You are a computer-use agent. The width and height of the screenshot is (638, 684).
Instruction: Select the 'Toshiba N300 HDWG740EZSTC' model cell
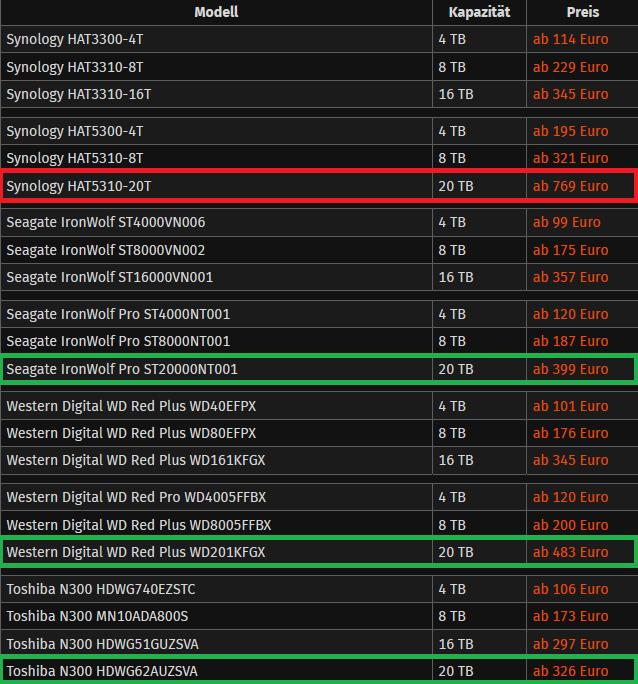point(216,589)
